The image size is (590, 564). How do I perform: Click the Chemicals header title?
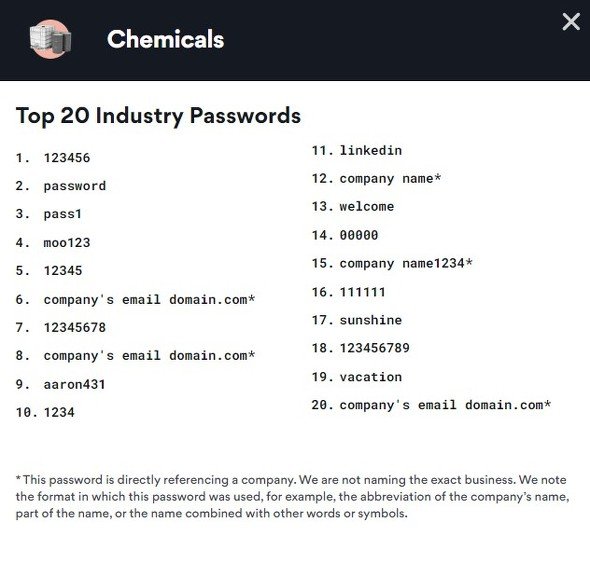point(166,39)
